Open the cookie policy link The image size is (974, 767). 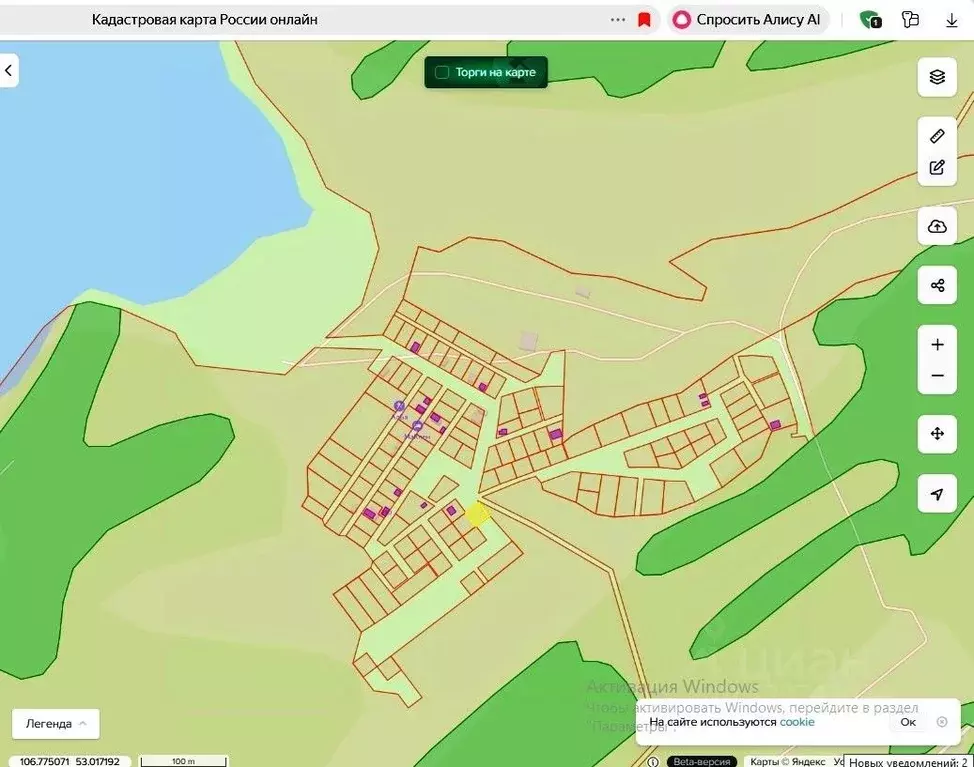click(x=797, y=722)
